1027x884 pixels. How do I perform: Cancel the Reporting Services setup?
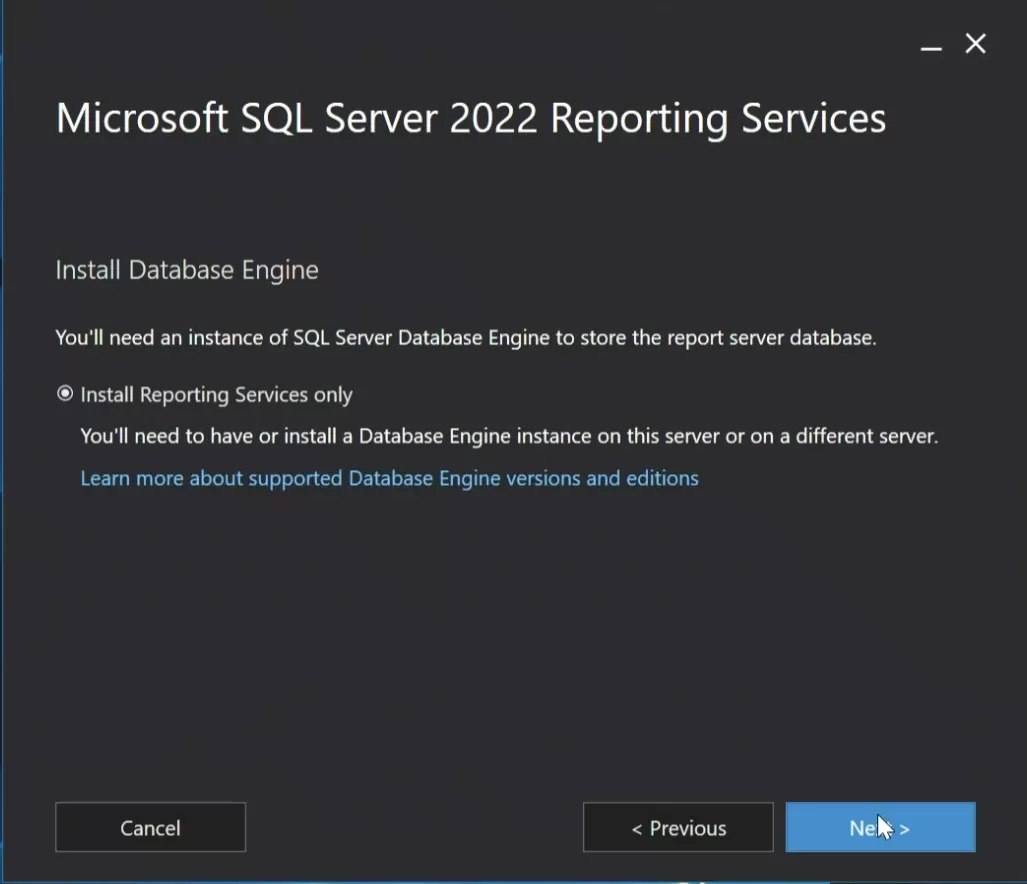pos(151,828)
